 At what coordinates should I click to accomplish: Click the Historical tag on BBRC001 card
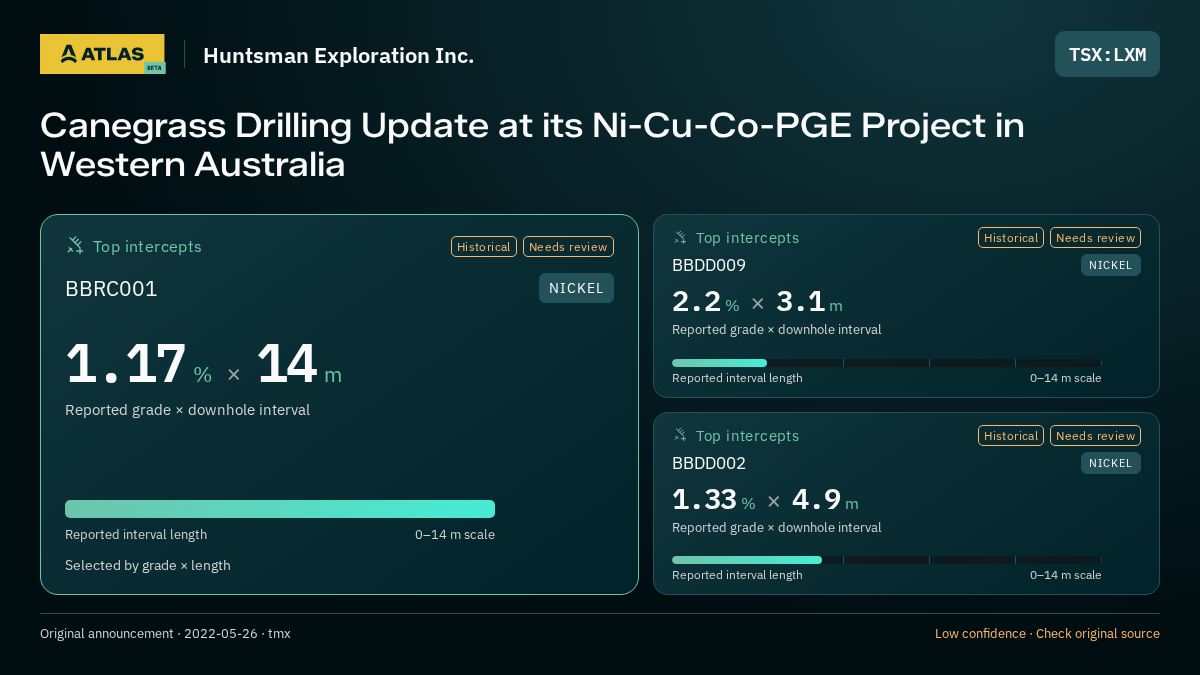484,247
